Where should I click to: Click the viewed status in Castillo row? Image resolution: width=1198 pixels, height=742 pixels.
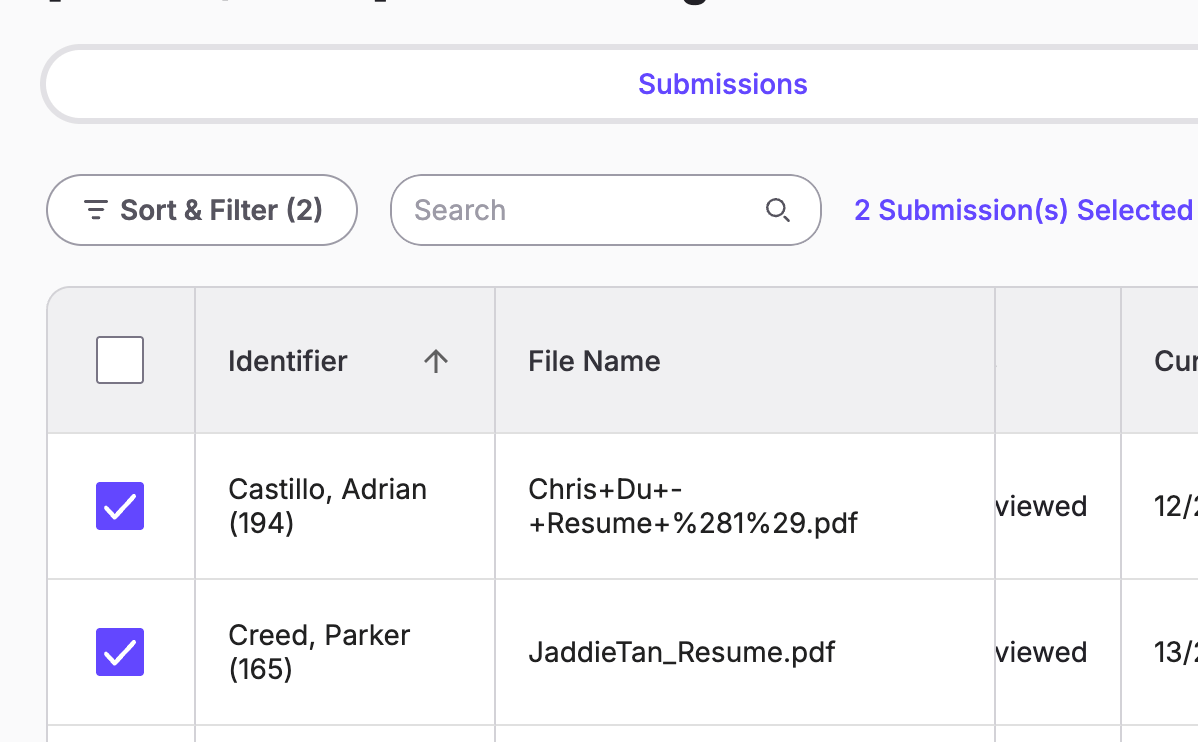1041,506
